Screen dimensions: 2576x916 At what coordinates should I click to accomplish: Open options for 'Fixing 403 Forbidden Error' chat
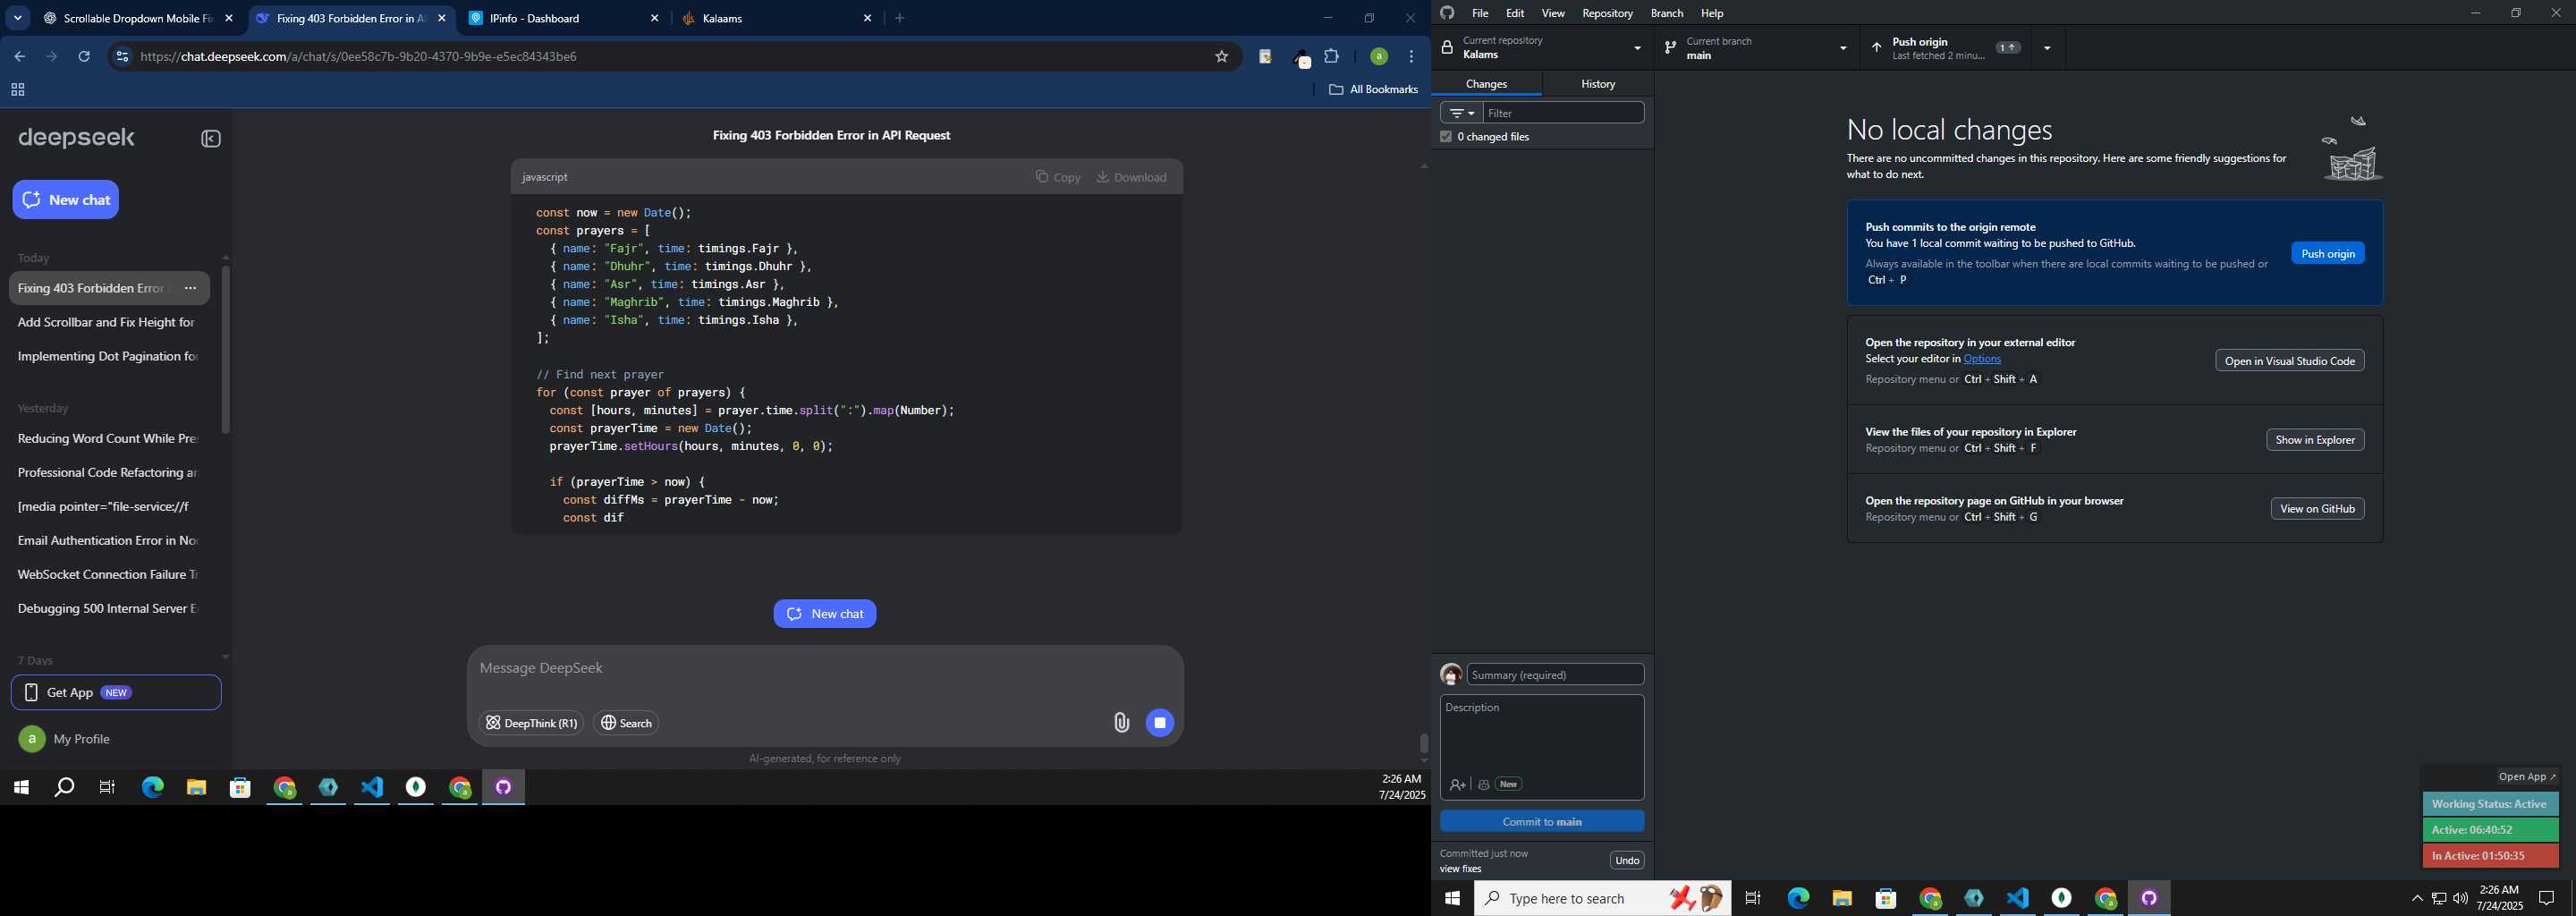190,288
